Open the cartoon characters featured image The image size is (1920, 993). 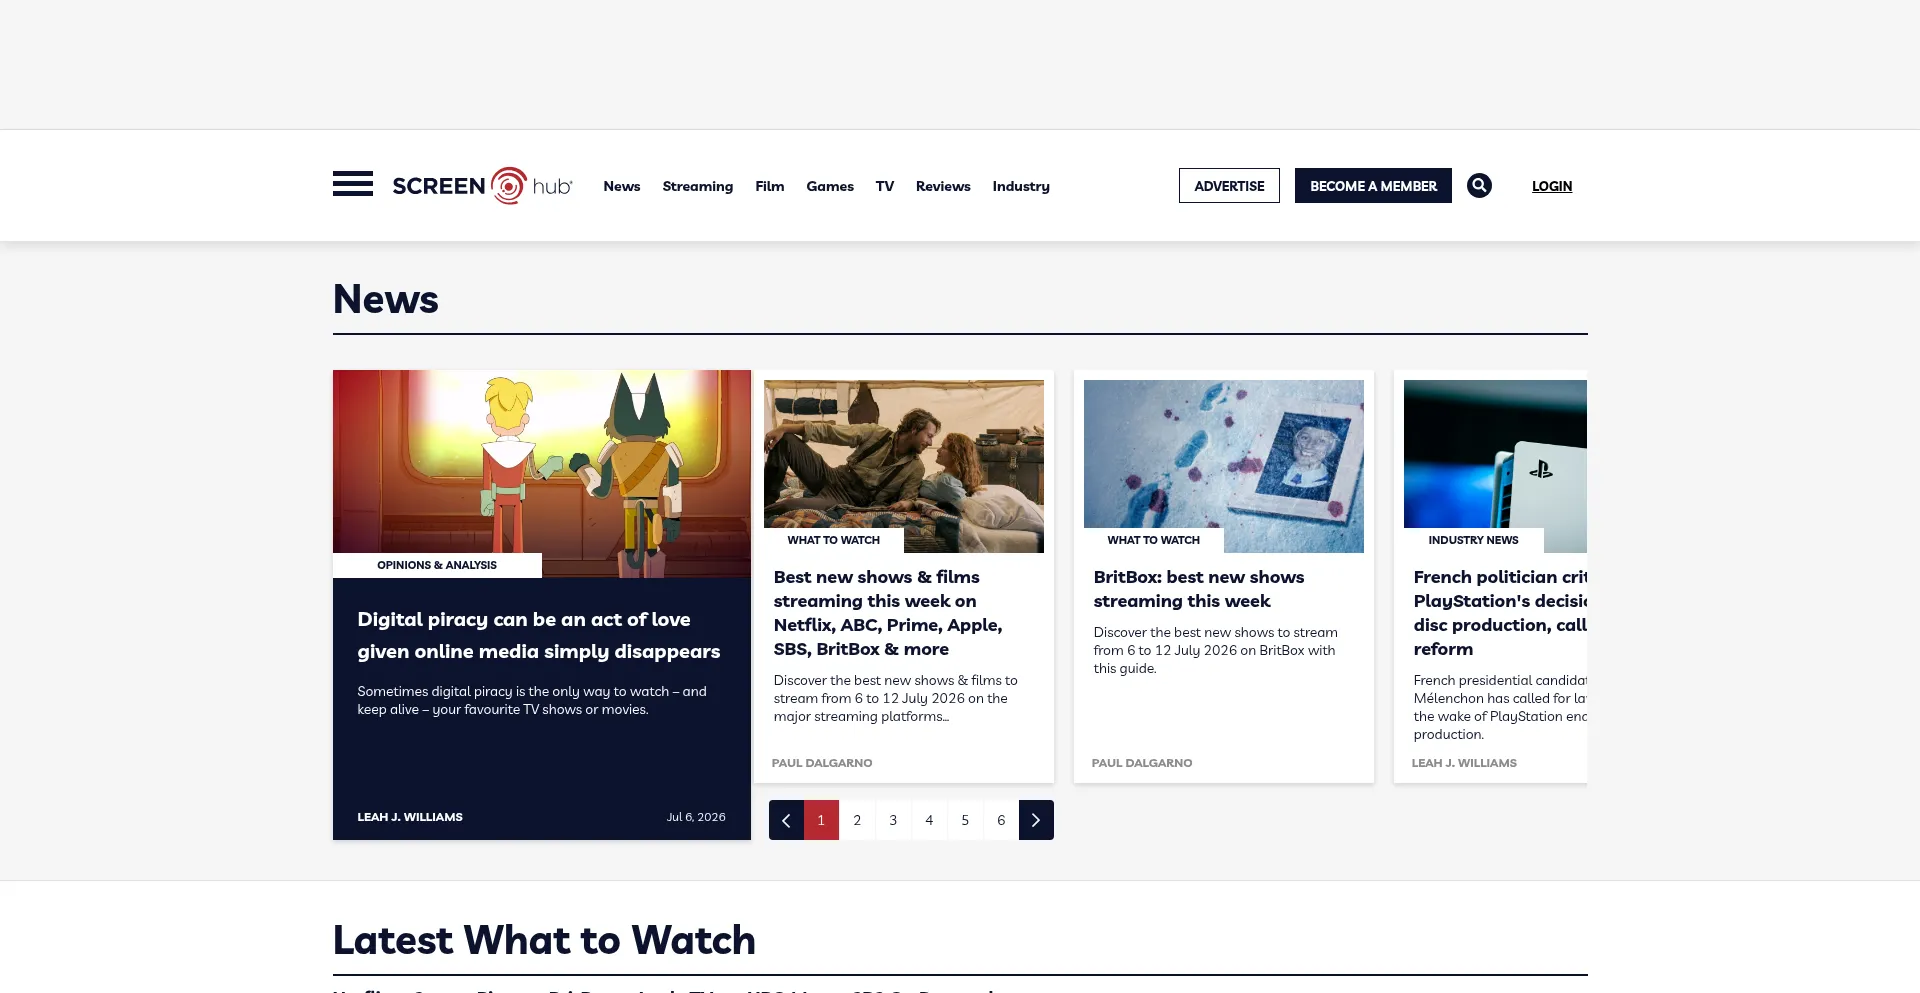(x=542, y=474)
